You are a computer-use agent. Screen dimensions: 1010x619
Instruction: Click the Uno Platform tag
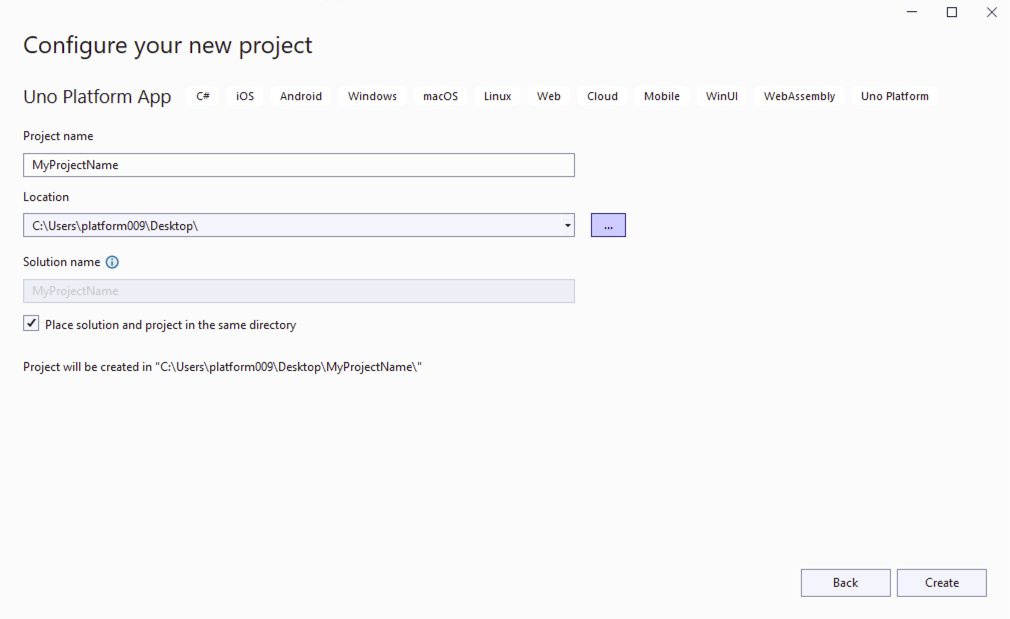point(894,96)
